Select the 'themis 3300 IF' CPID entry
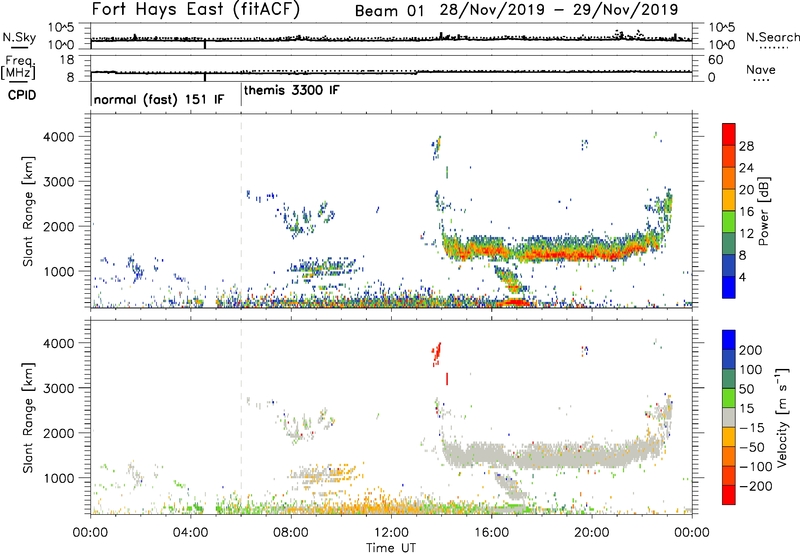800x554 pixels. 291,90
